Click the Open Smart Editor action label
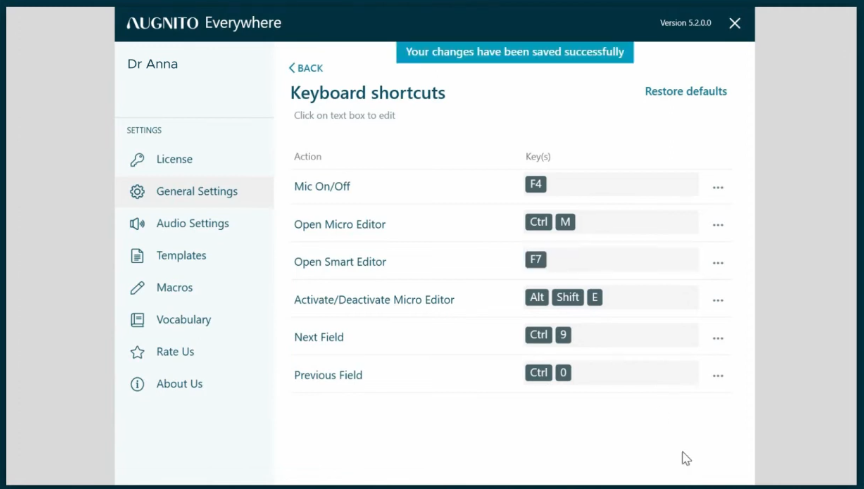The height and width of the screenshot is (489, 864). [x=340, y=262]
